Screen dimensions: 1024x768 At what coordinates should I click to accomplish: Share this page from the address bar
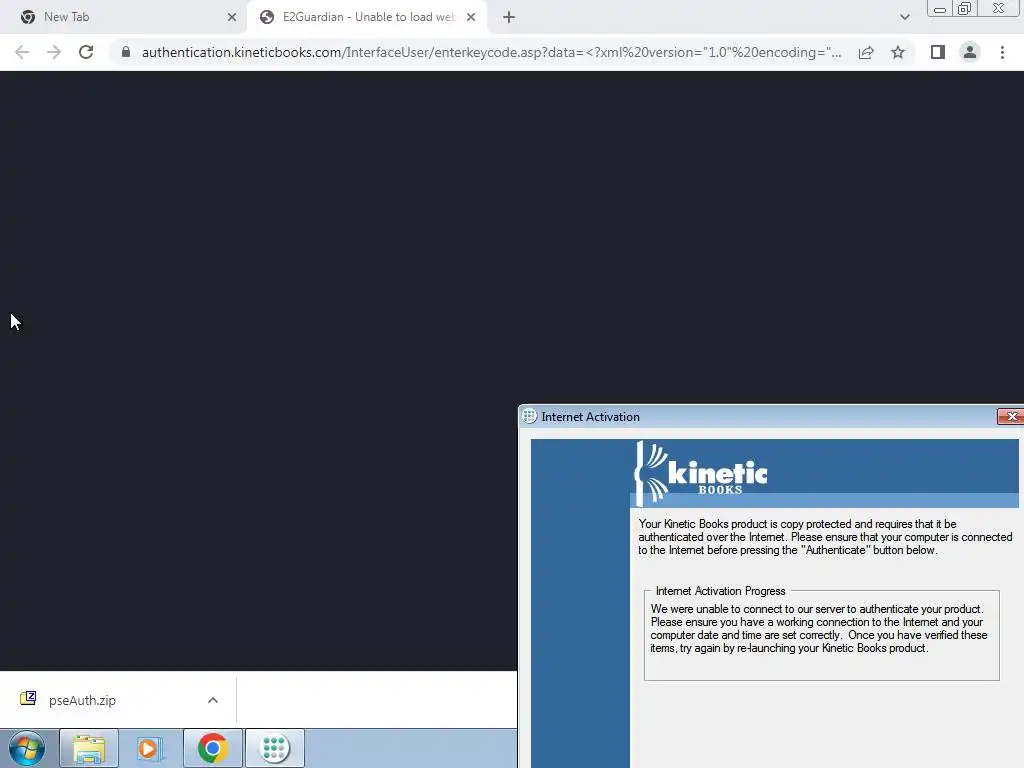(x=866, y=52)
